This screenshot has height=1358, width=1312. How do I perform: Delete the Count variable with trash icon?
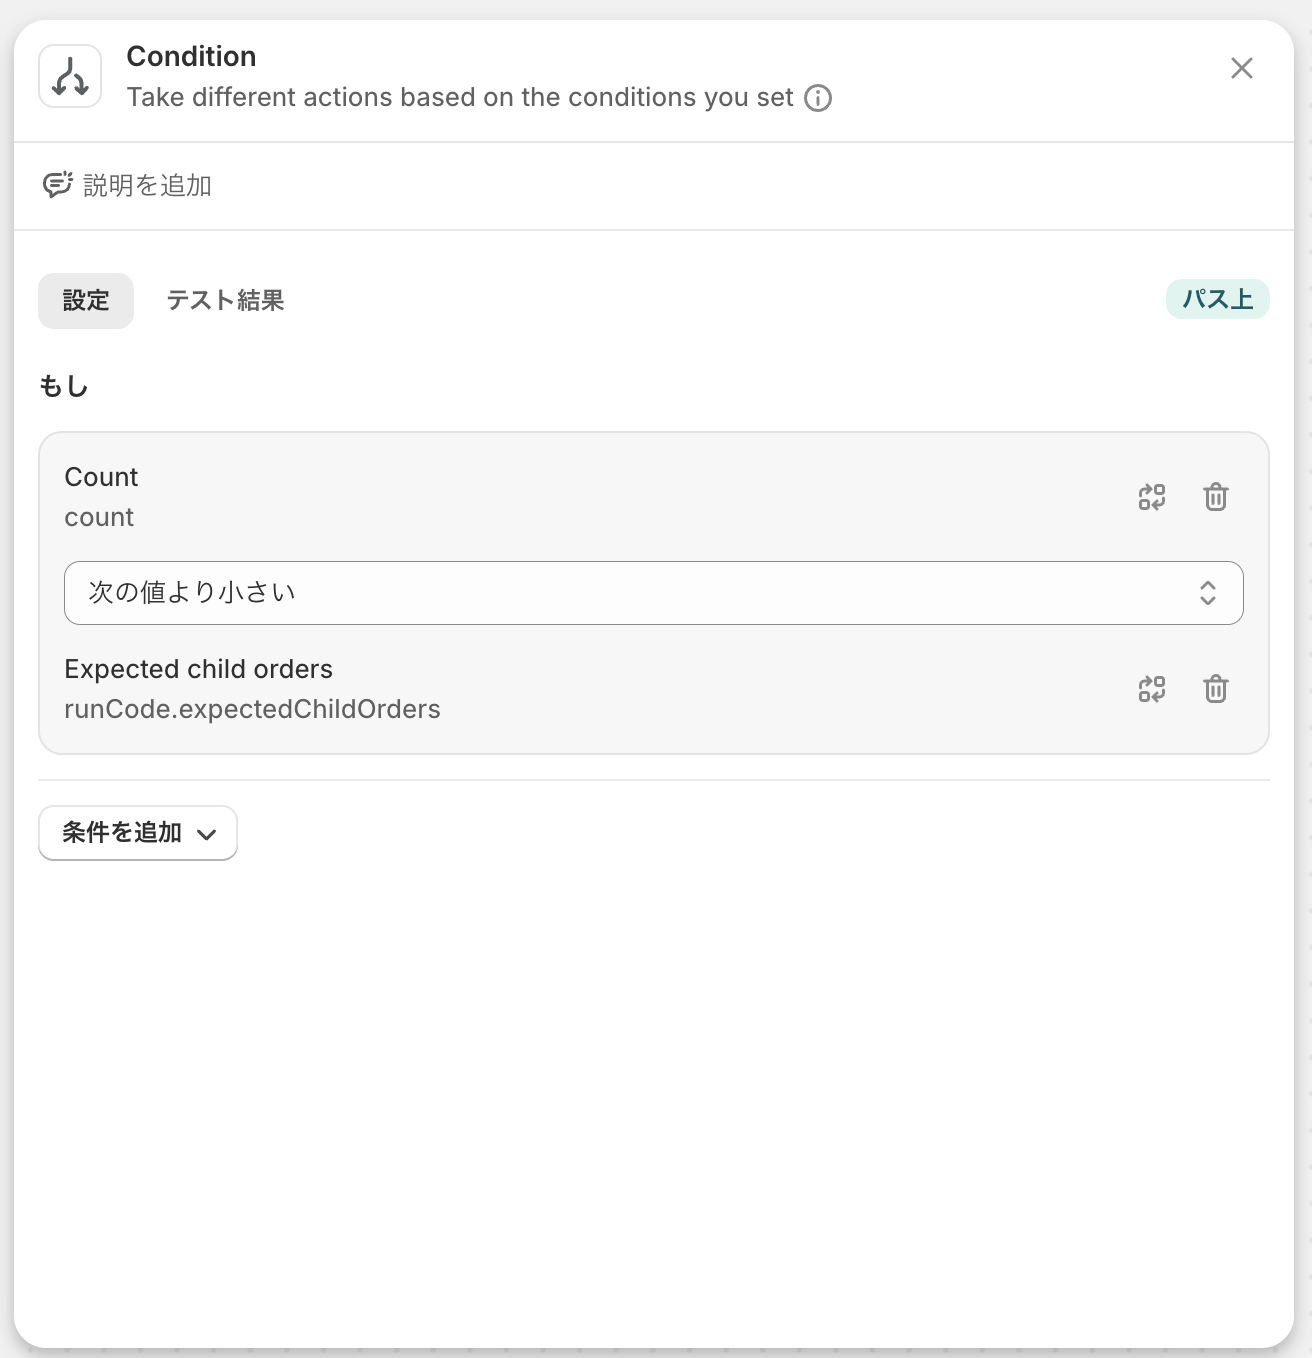click(1216, 497)
